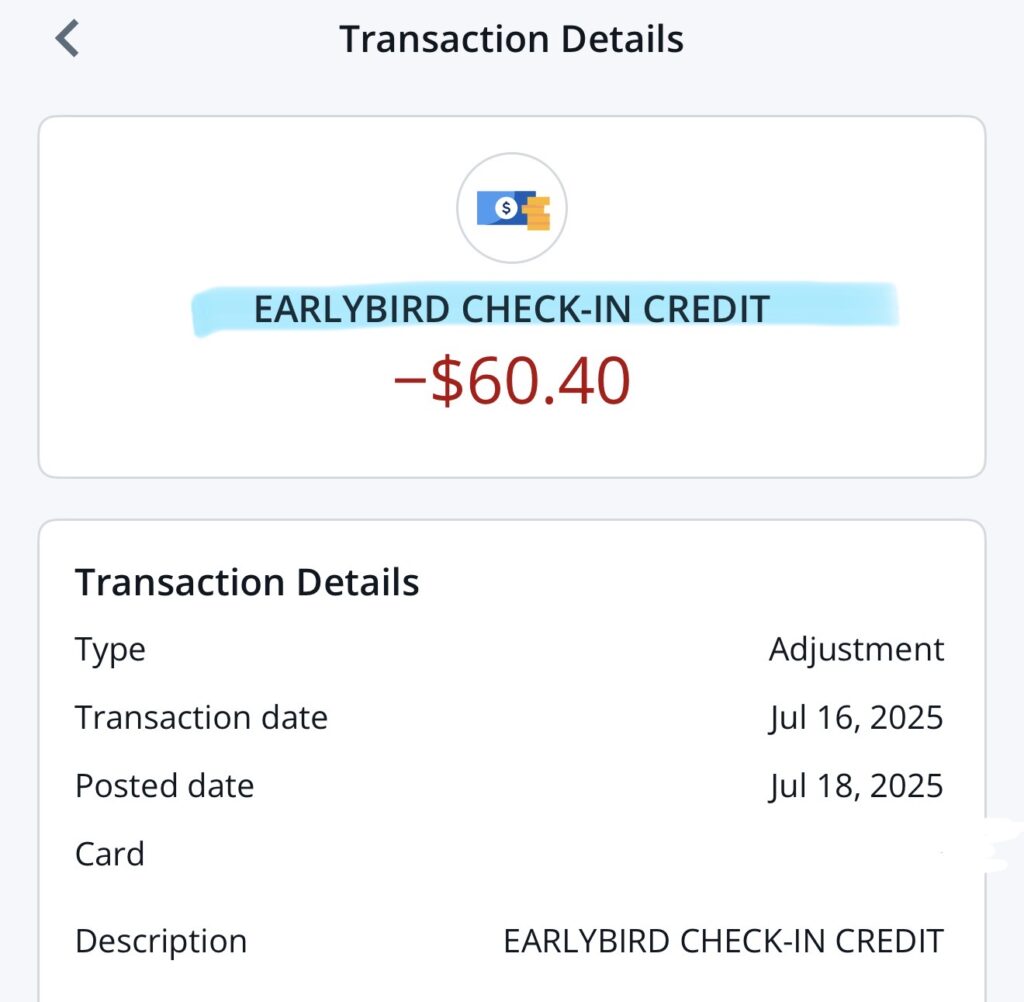The width and height of the screenshot is (1024, 1002).
Task: Select the Transaction date label
Action: point(201,718)
